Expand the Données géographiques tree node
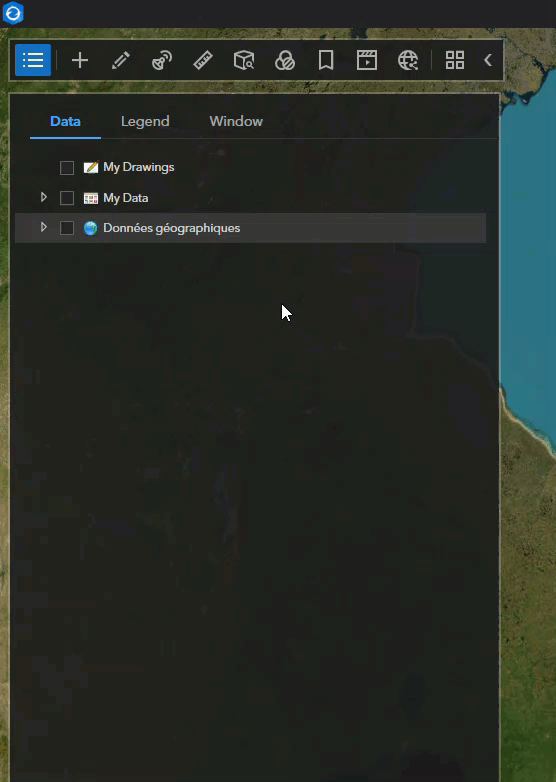This screenshot has height=782, width=556. click(x=44, y=227)
